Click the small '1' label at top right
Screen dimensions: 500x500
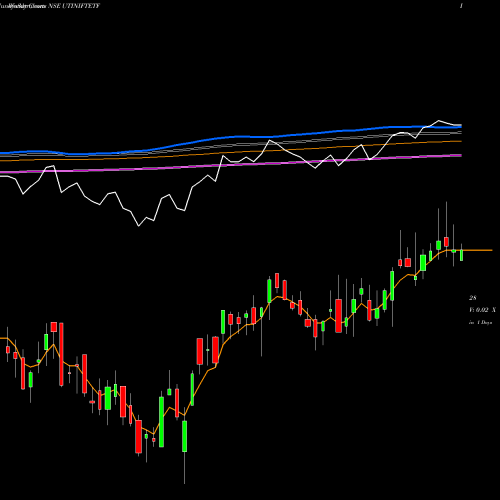(461, 6)
